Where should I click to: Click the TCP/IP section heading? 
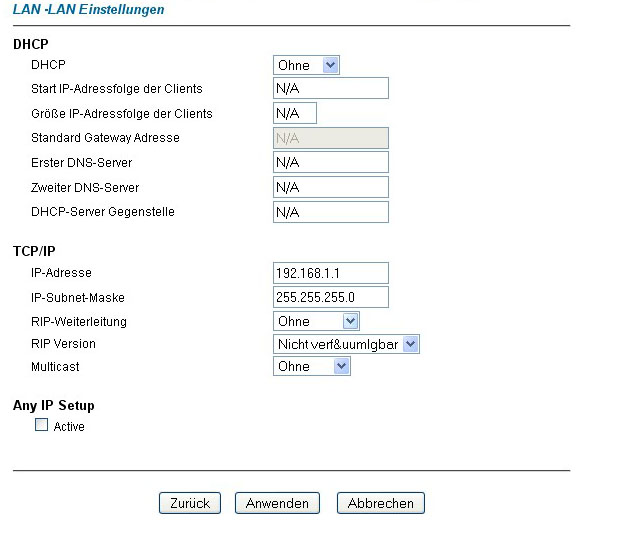(x=34, y=251)
